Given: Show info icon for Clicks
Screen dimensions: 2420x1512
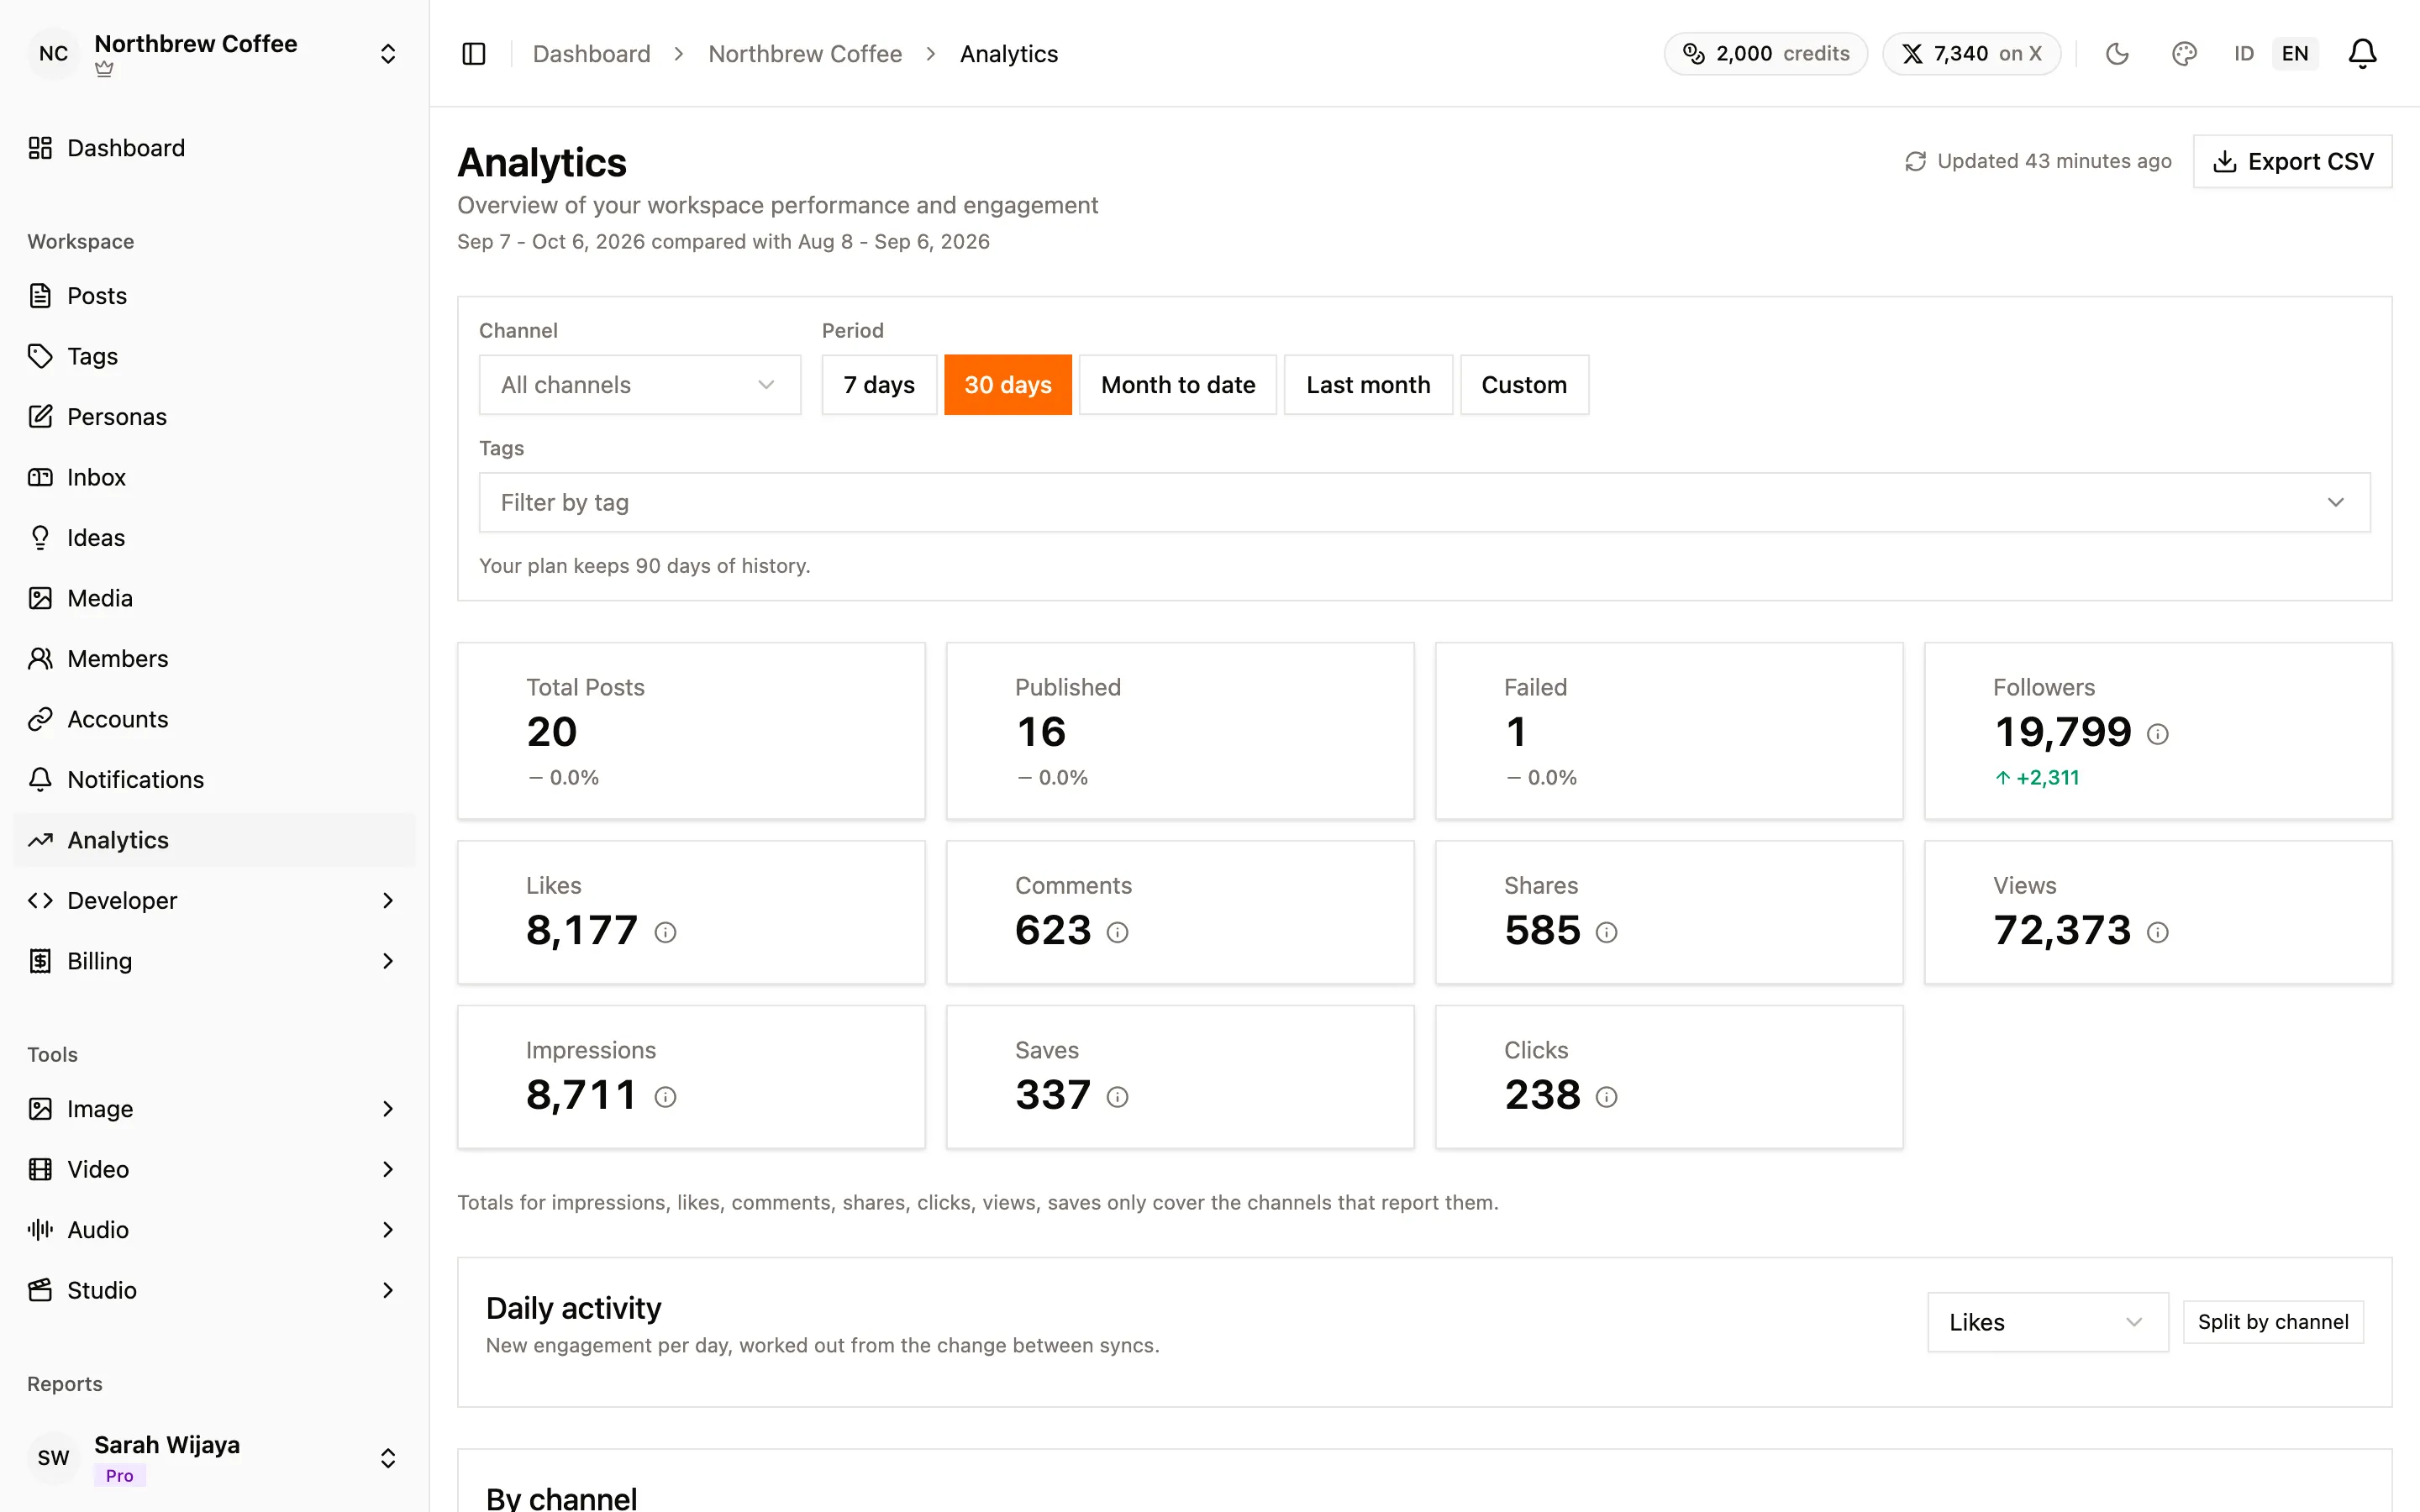Looking at the screenshot, I should point(1606,1098).
